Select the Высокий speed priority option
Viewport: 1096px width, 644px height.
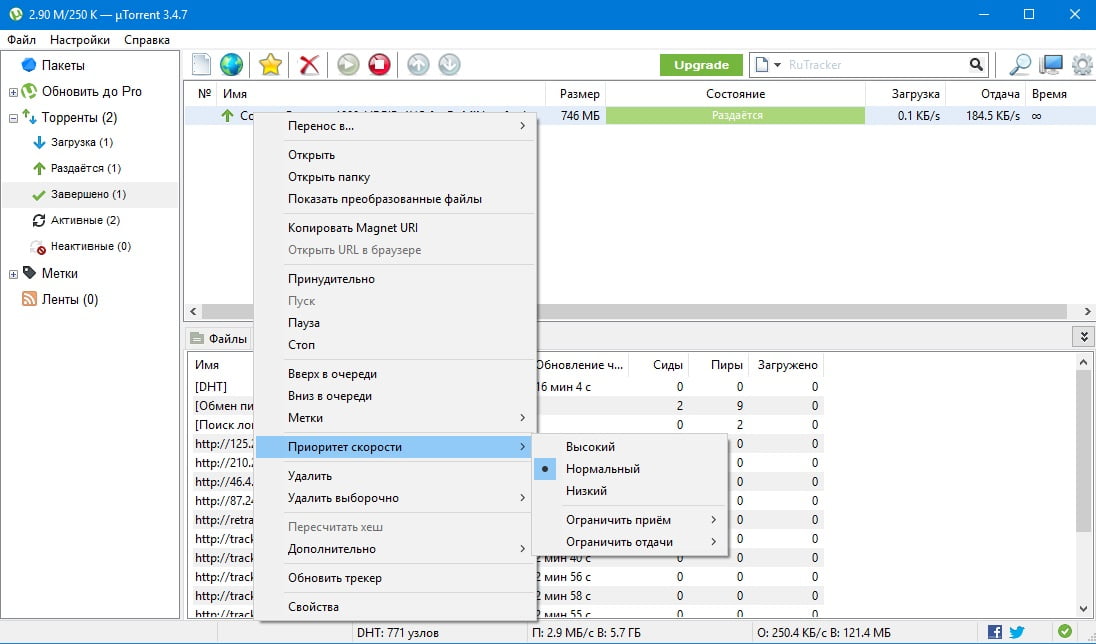590,447
